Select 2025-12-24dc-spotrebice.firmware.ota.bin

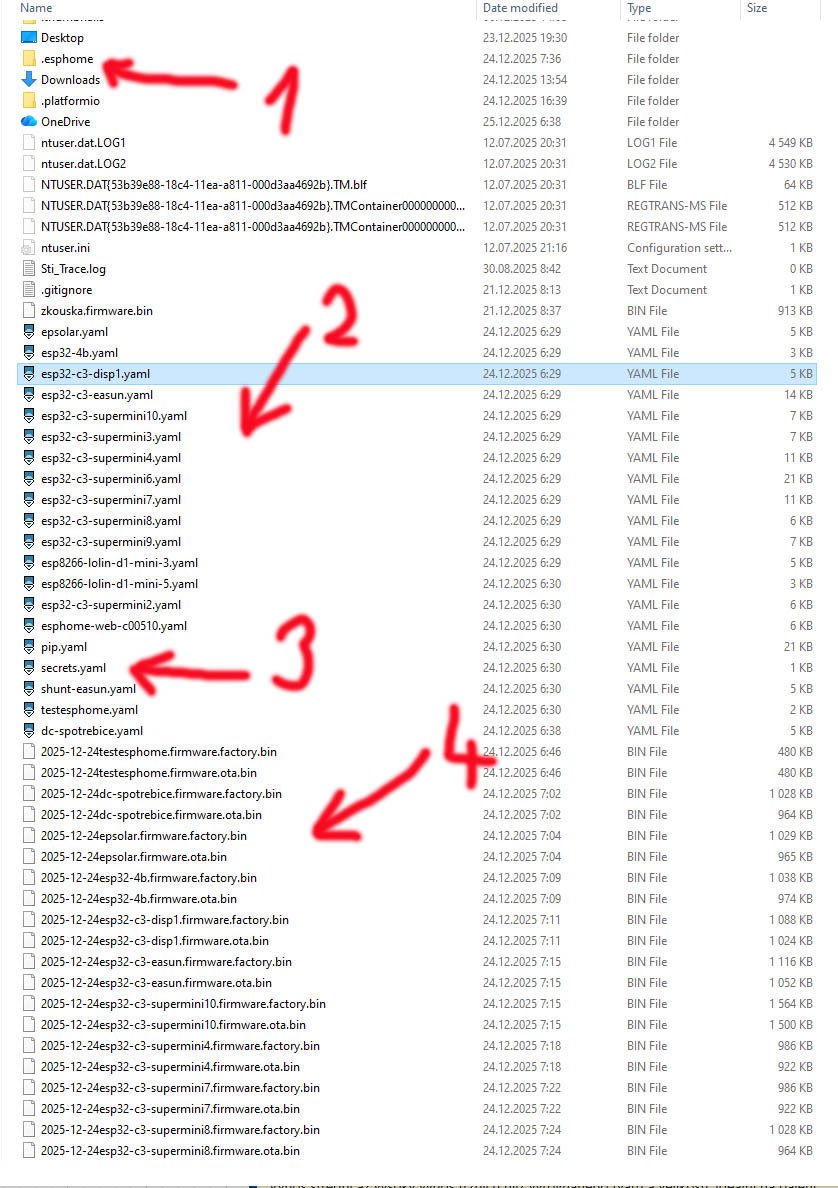pos(152,814)
